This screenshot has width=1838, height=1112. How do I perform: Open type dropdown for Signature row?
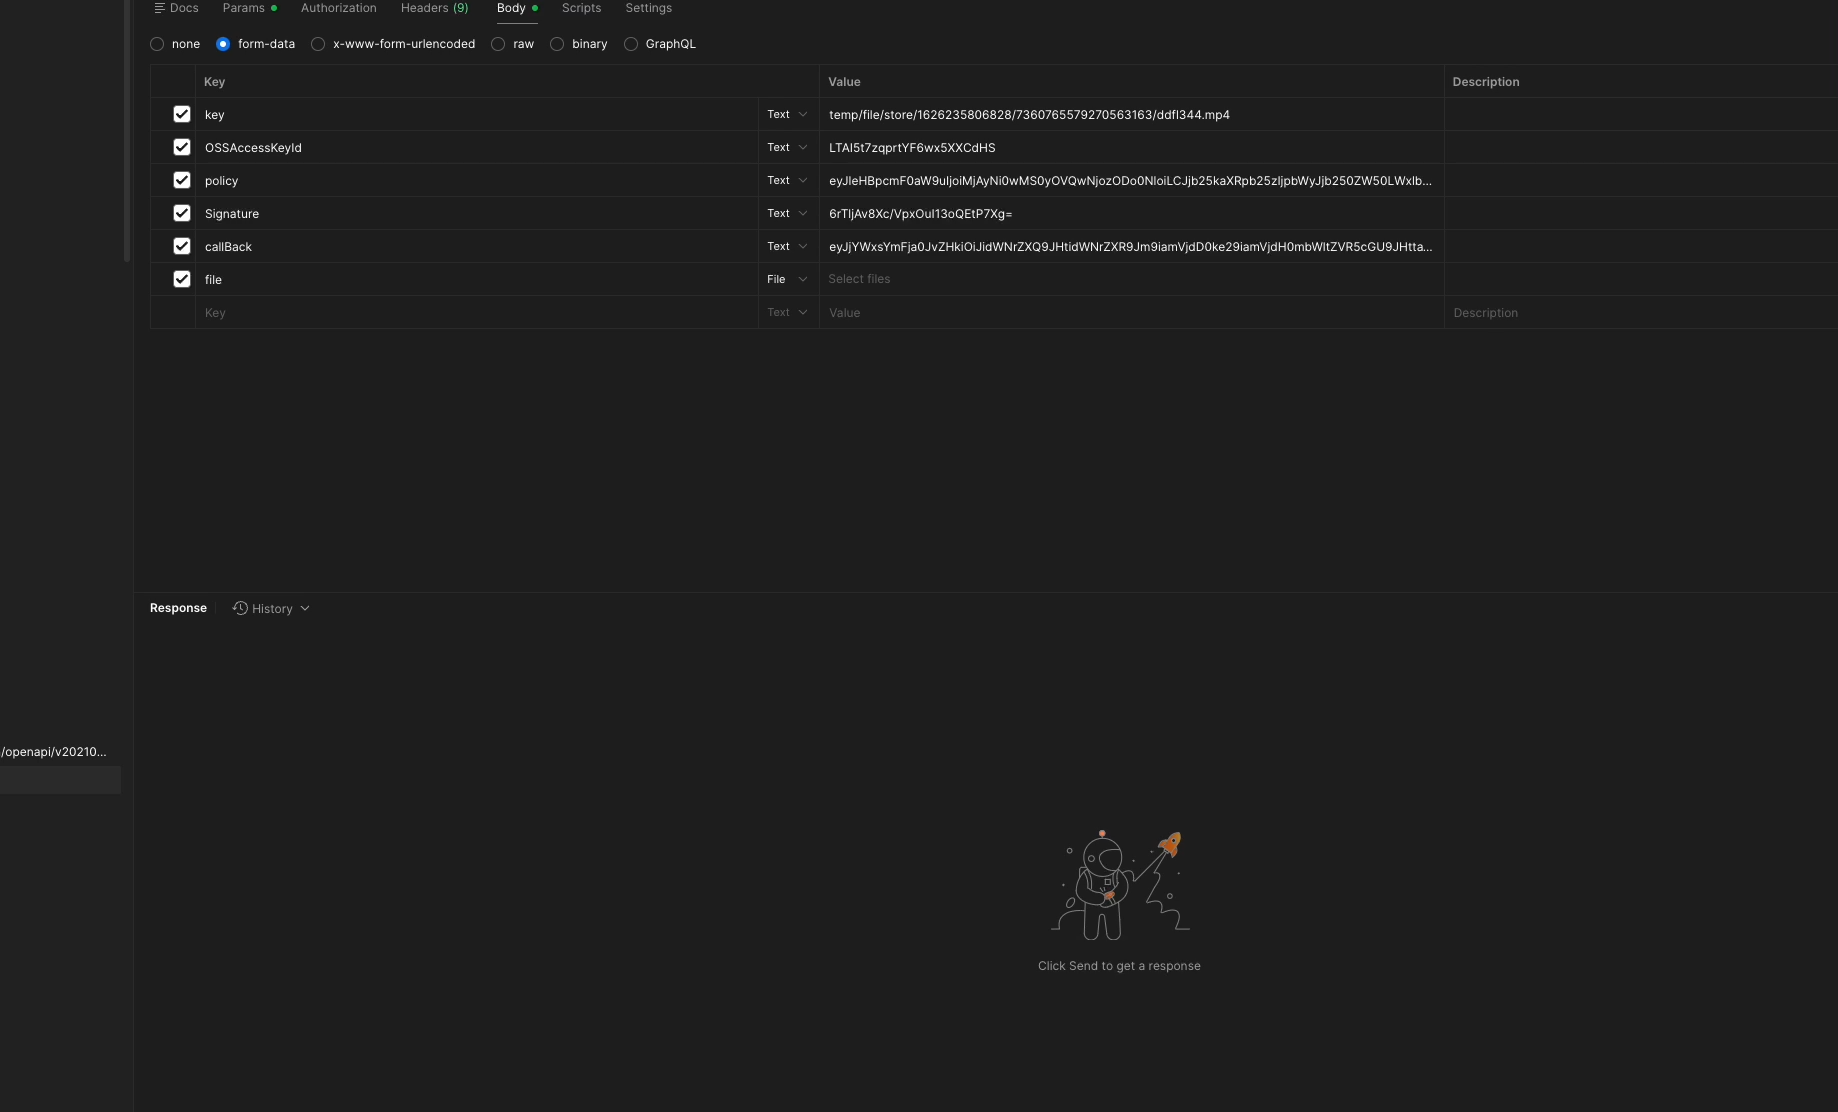[787, 214]
